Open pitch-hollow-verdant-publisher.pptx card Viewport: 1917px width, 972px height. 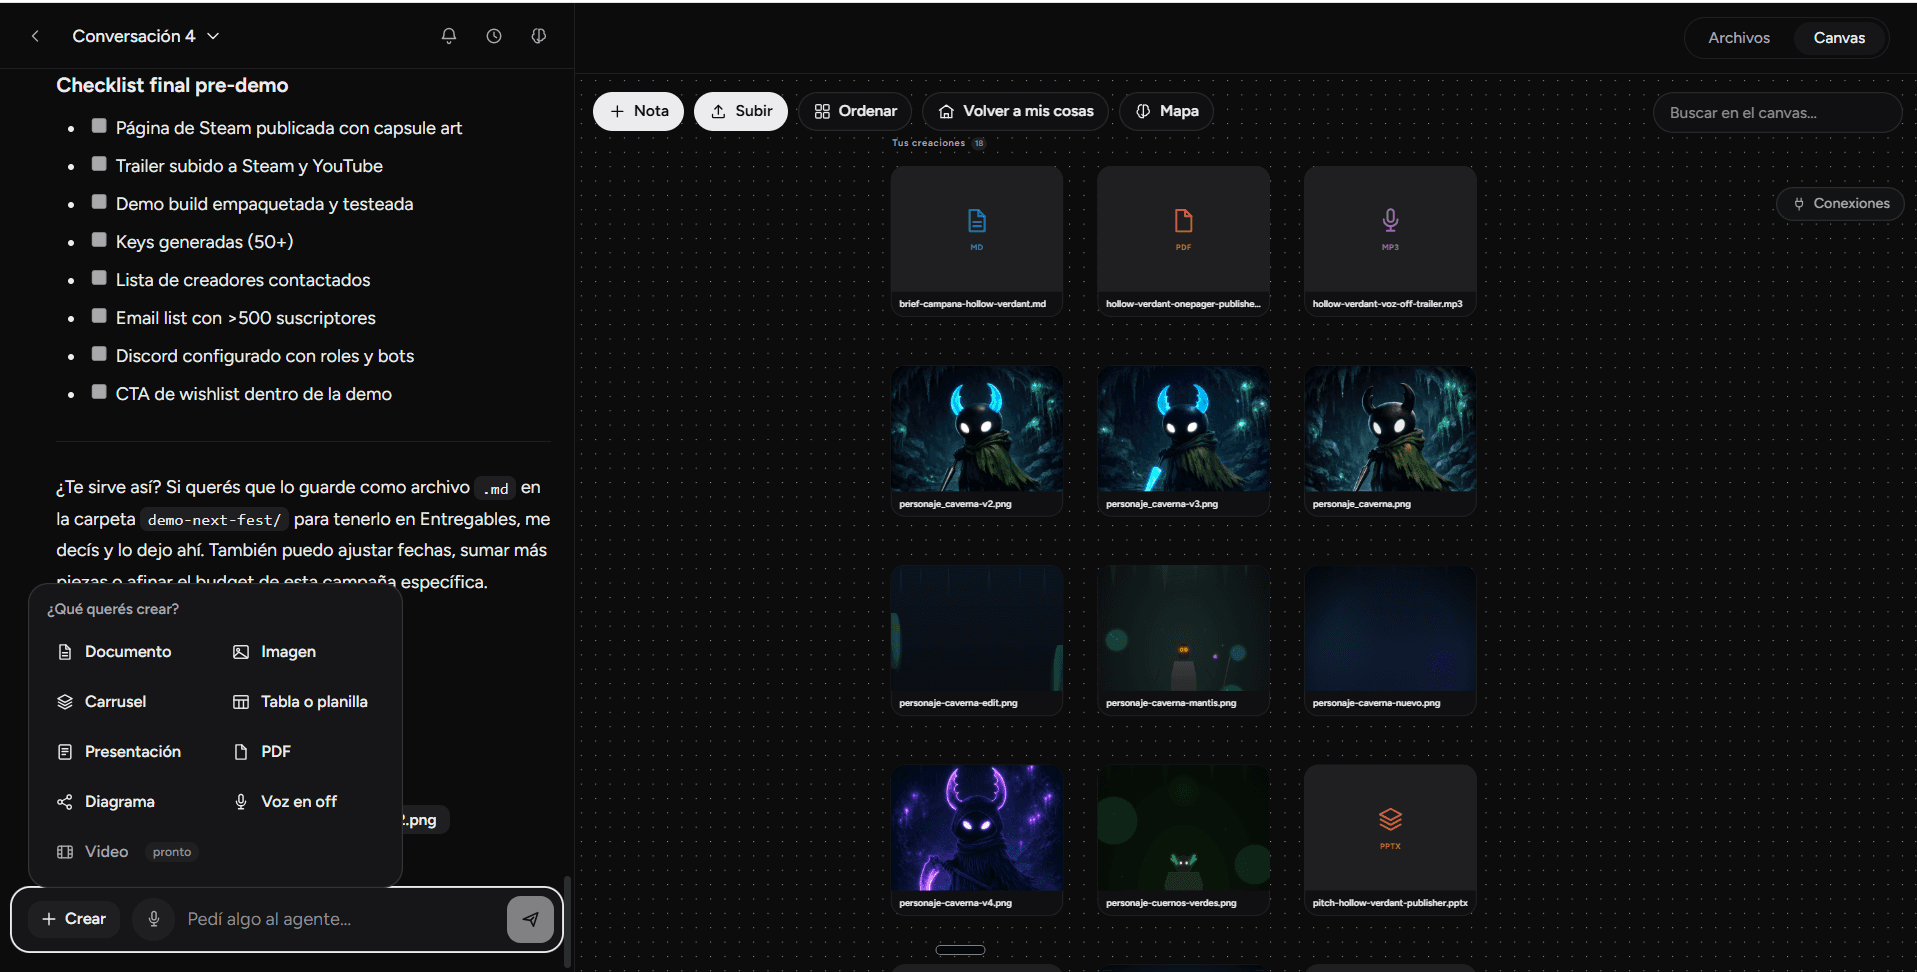click(x=1390, y=840)
